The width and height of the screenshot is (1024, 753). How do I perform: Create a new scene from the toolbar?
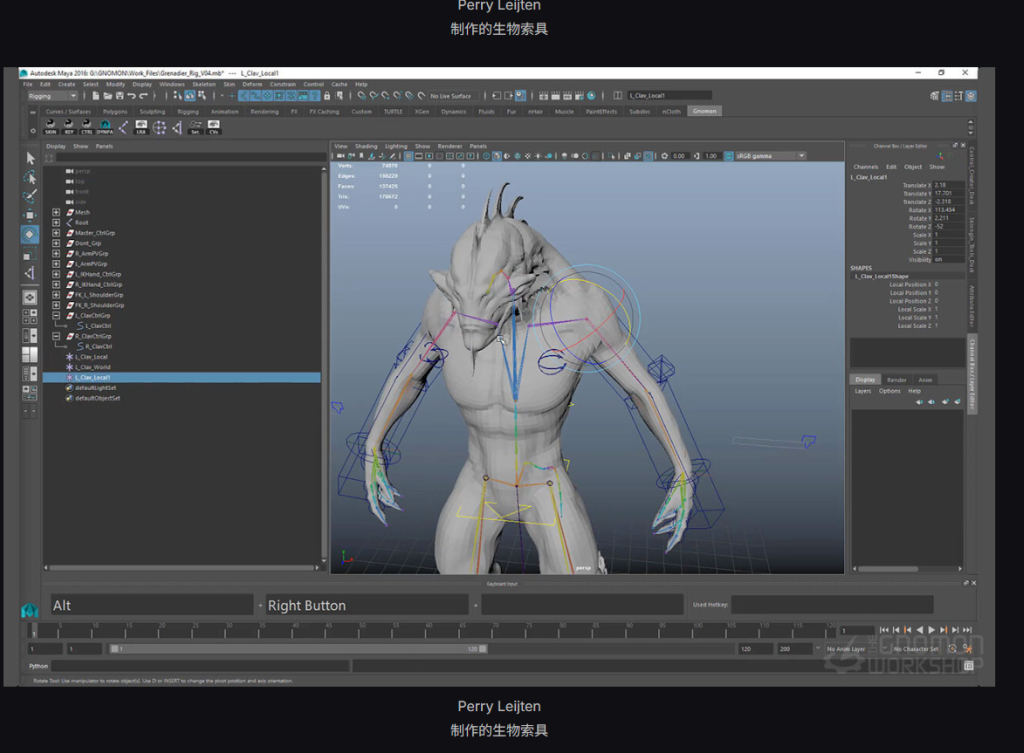point(96,96)
